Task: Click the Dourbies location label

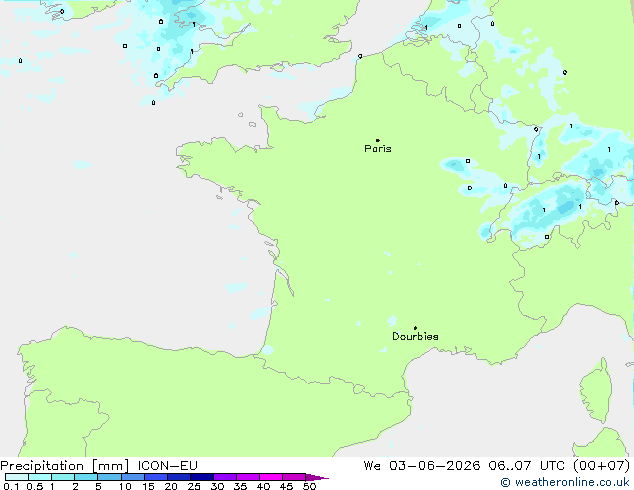Action: point(415,336)
